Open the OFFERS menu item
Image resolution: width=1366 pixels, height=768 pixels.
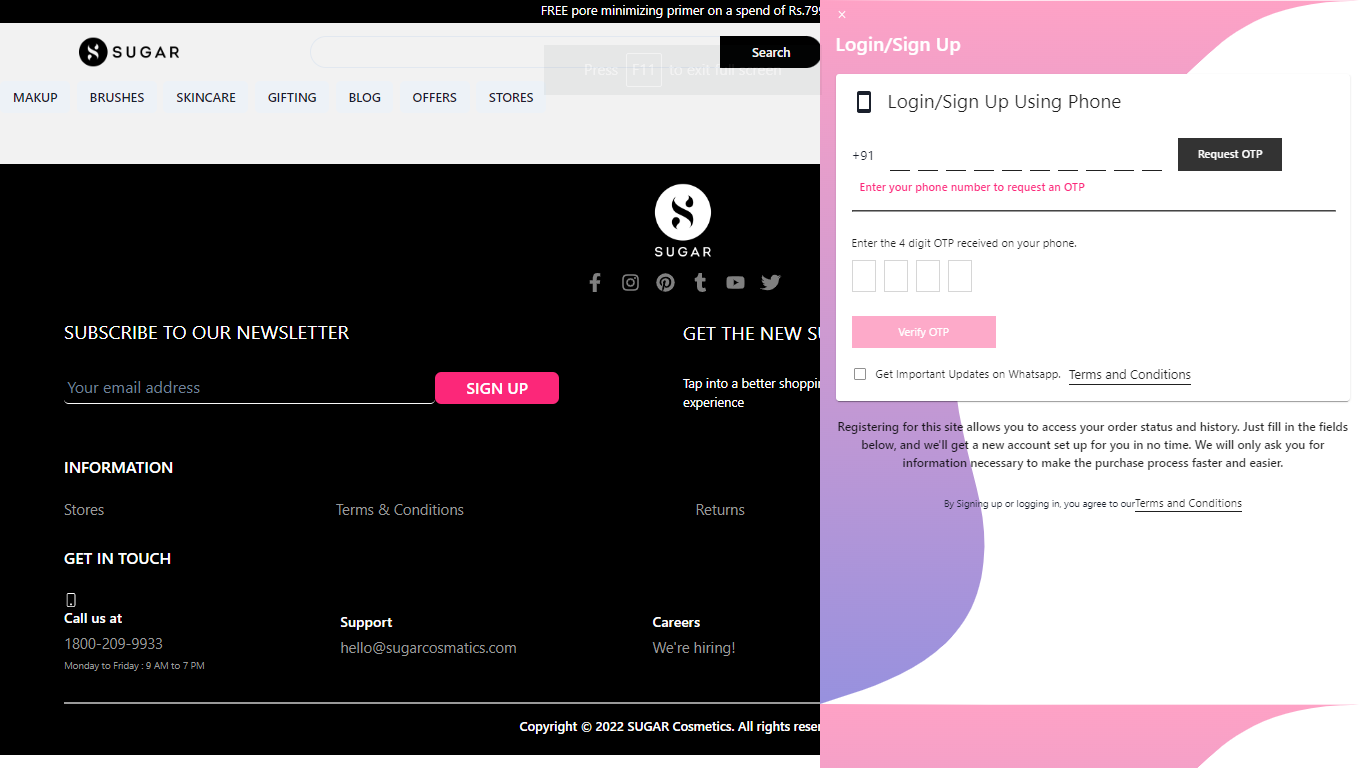tap(435, 97)
